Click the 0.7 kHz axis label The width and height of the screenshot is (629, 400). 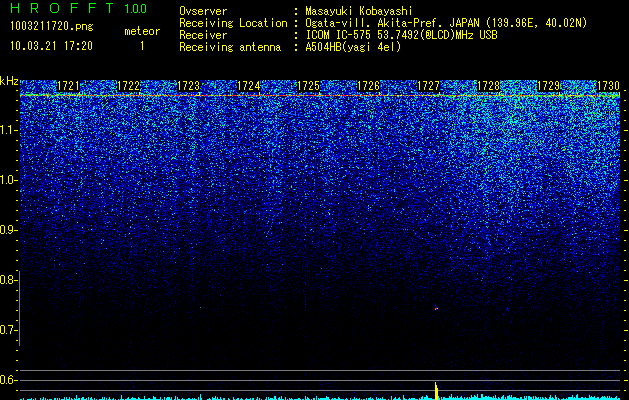8,330
